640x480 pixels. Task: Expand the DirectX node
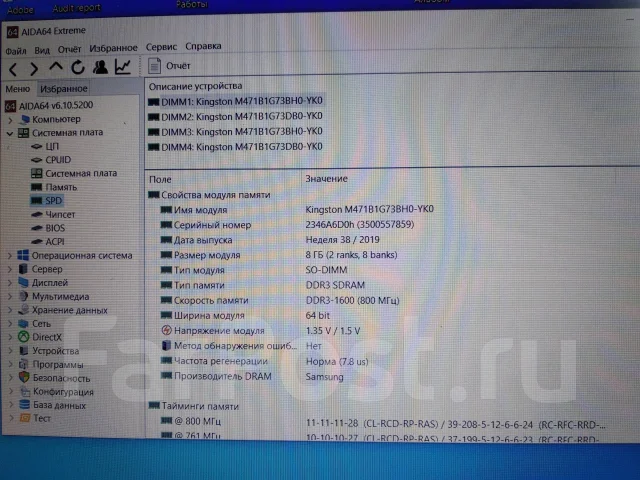10,337
